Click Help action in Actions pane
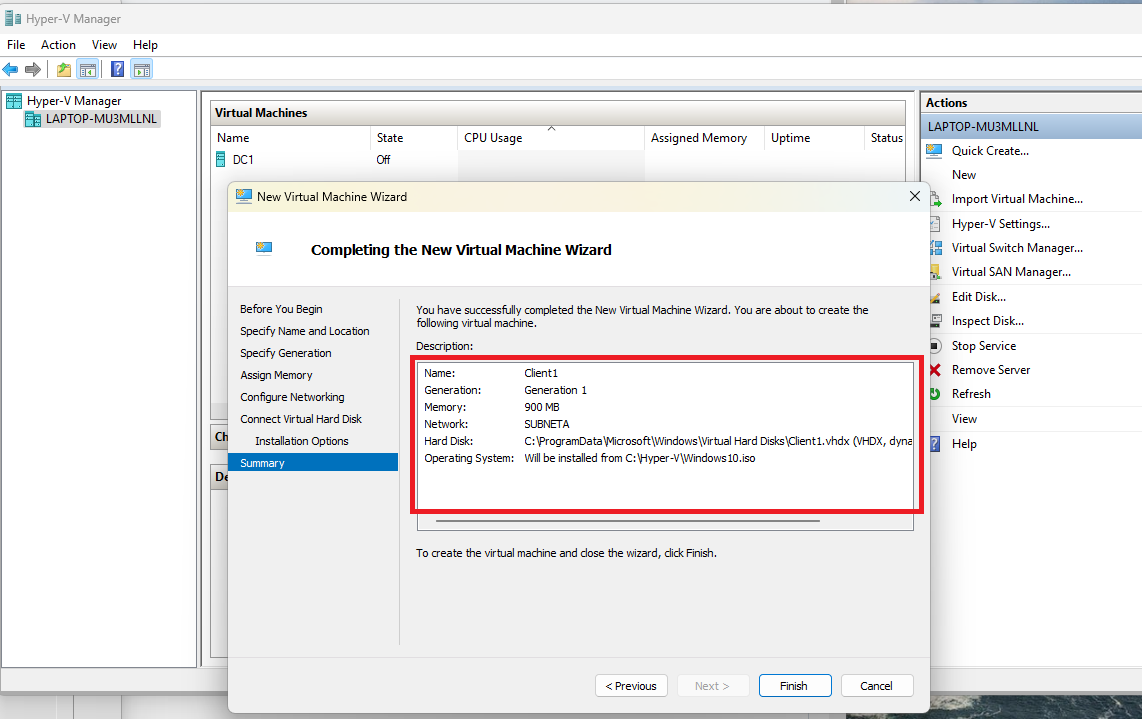The height and width of the screenshot is (719, 1142). click(964, 444)
